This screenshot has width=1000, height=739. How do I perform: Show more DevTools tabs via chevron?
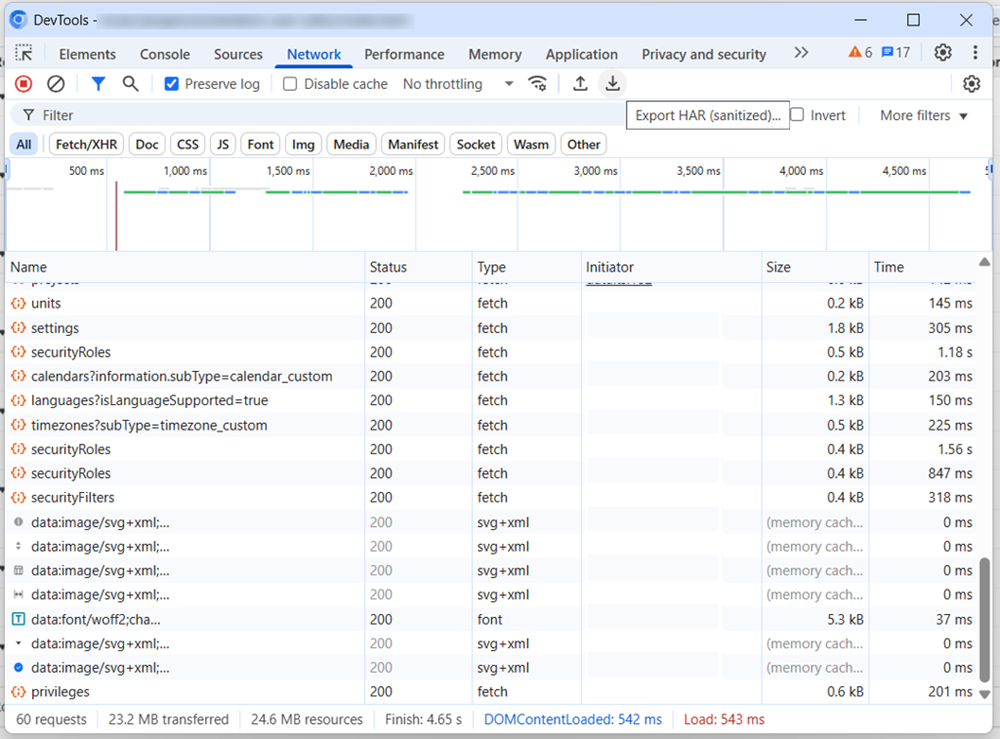coord(800,53)
